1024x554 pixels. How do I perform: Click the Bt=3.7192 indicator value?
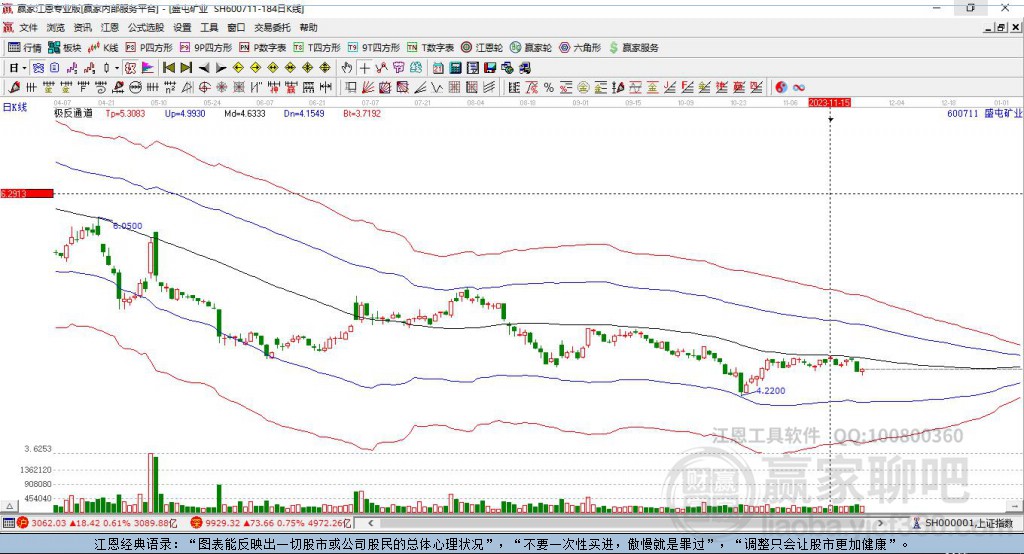(362, 113)
